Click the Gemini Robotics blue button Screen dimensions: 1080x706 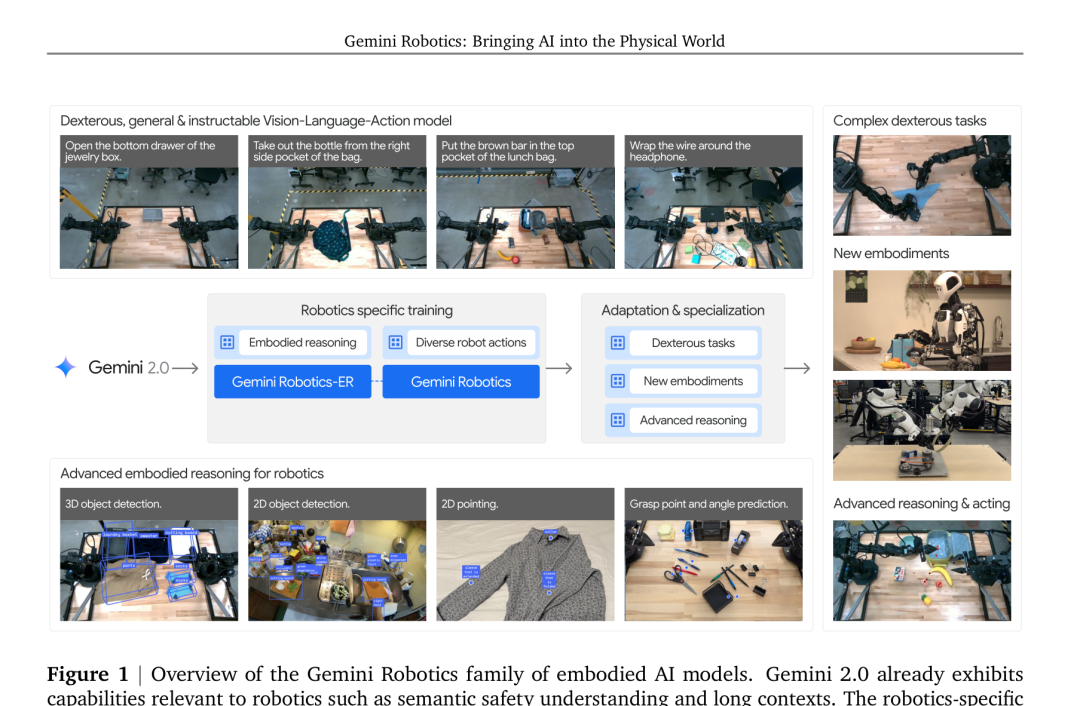pyautogui.click(x=461, y=381)
